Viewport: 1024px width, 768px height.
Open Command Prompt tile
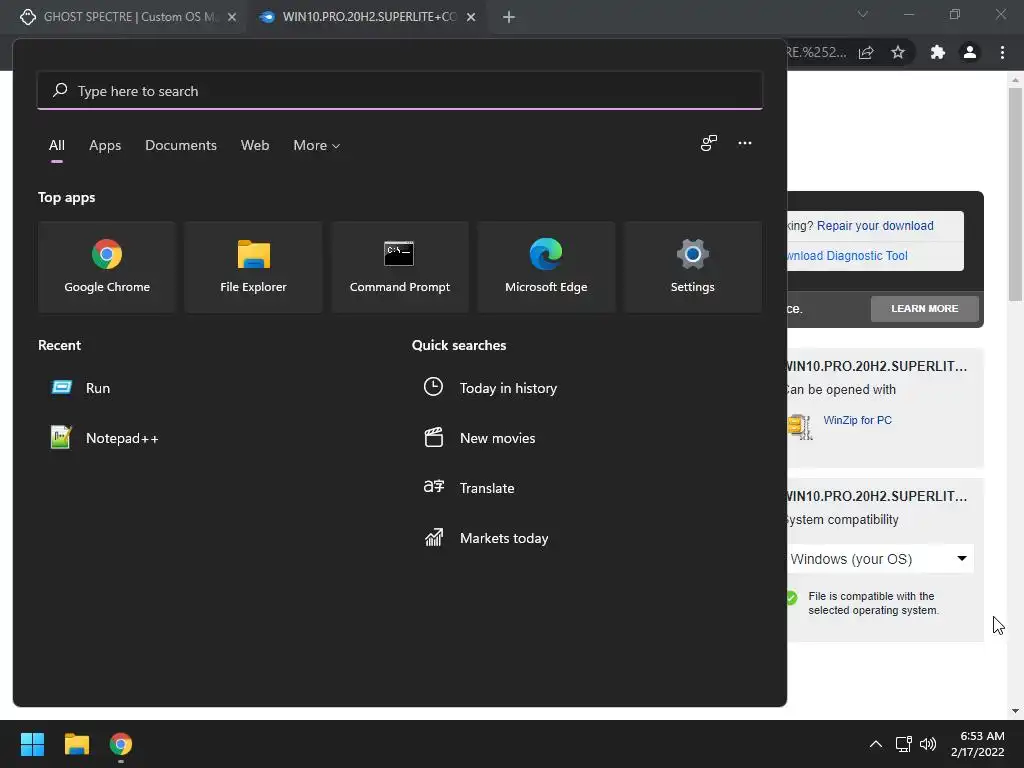tap(400, 266)
